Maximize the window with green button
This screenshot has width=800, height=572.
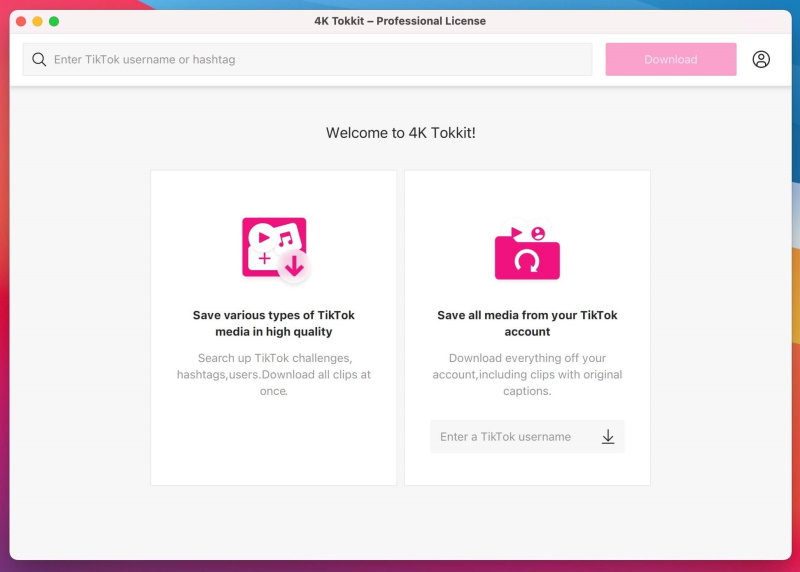54,21
